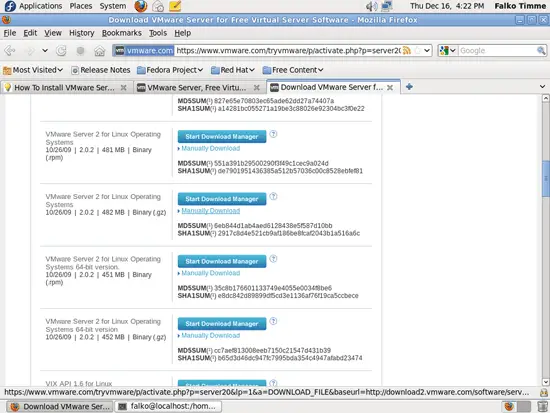
Task: Click Manually Download for 482 MB gz
Action: click(210, 211)
